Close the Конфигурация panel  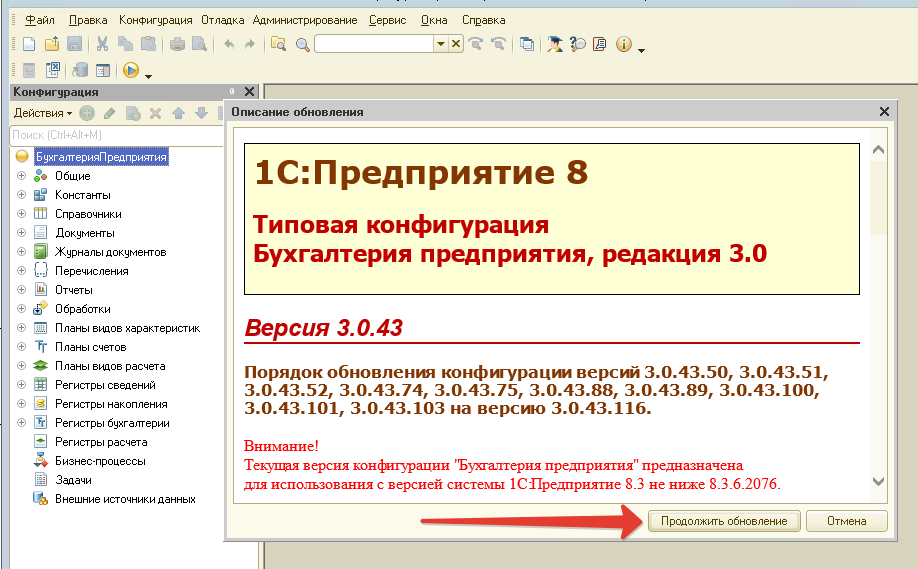(249, 91)
